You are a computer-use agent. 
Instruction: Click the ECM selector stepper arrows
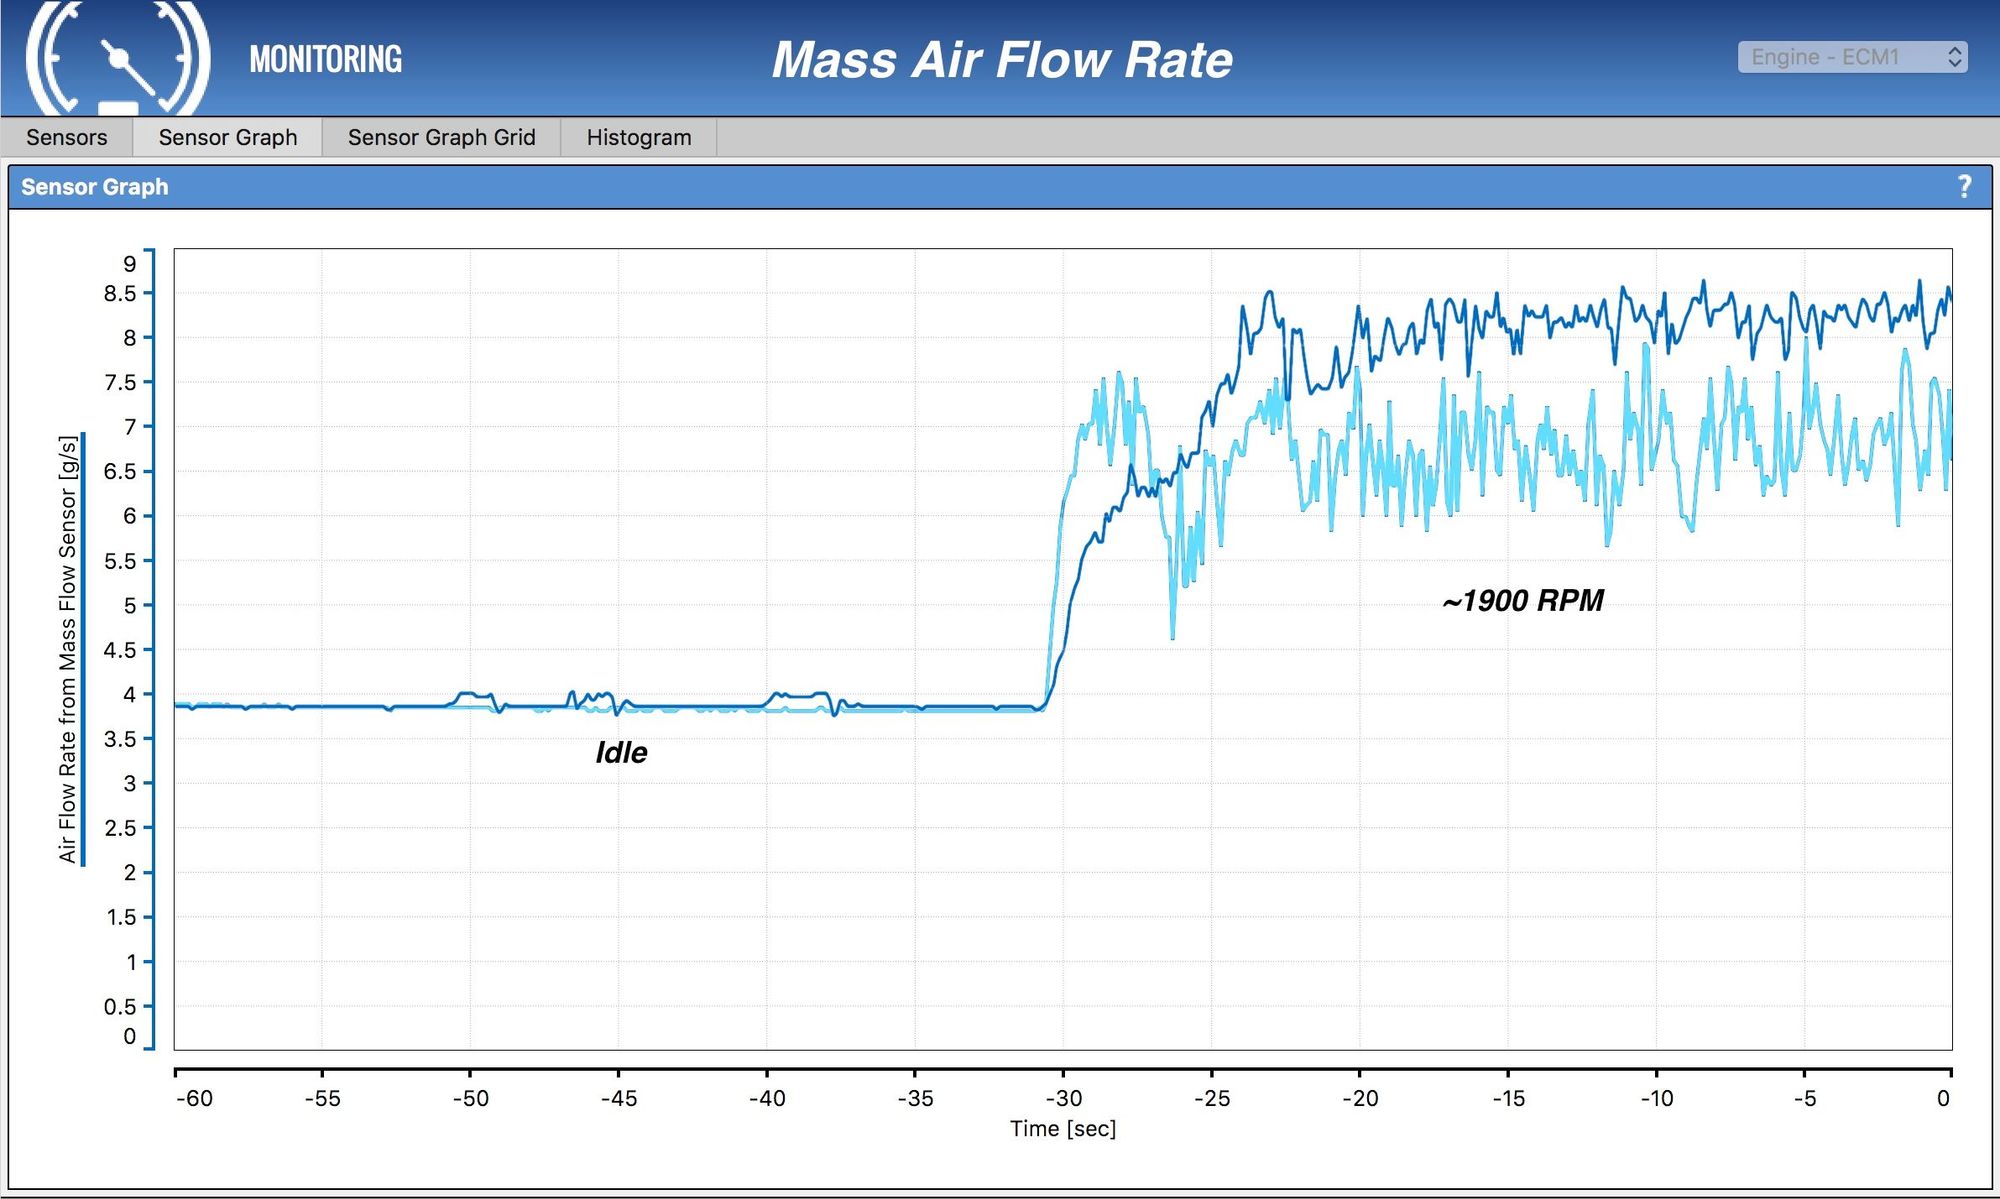[1955, 57]
